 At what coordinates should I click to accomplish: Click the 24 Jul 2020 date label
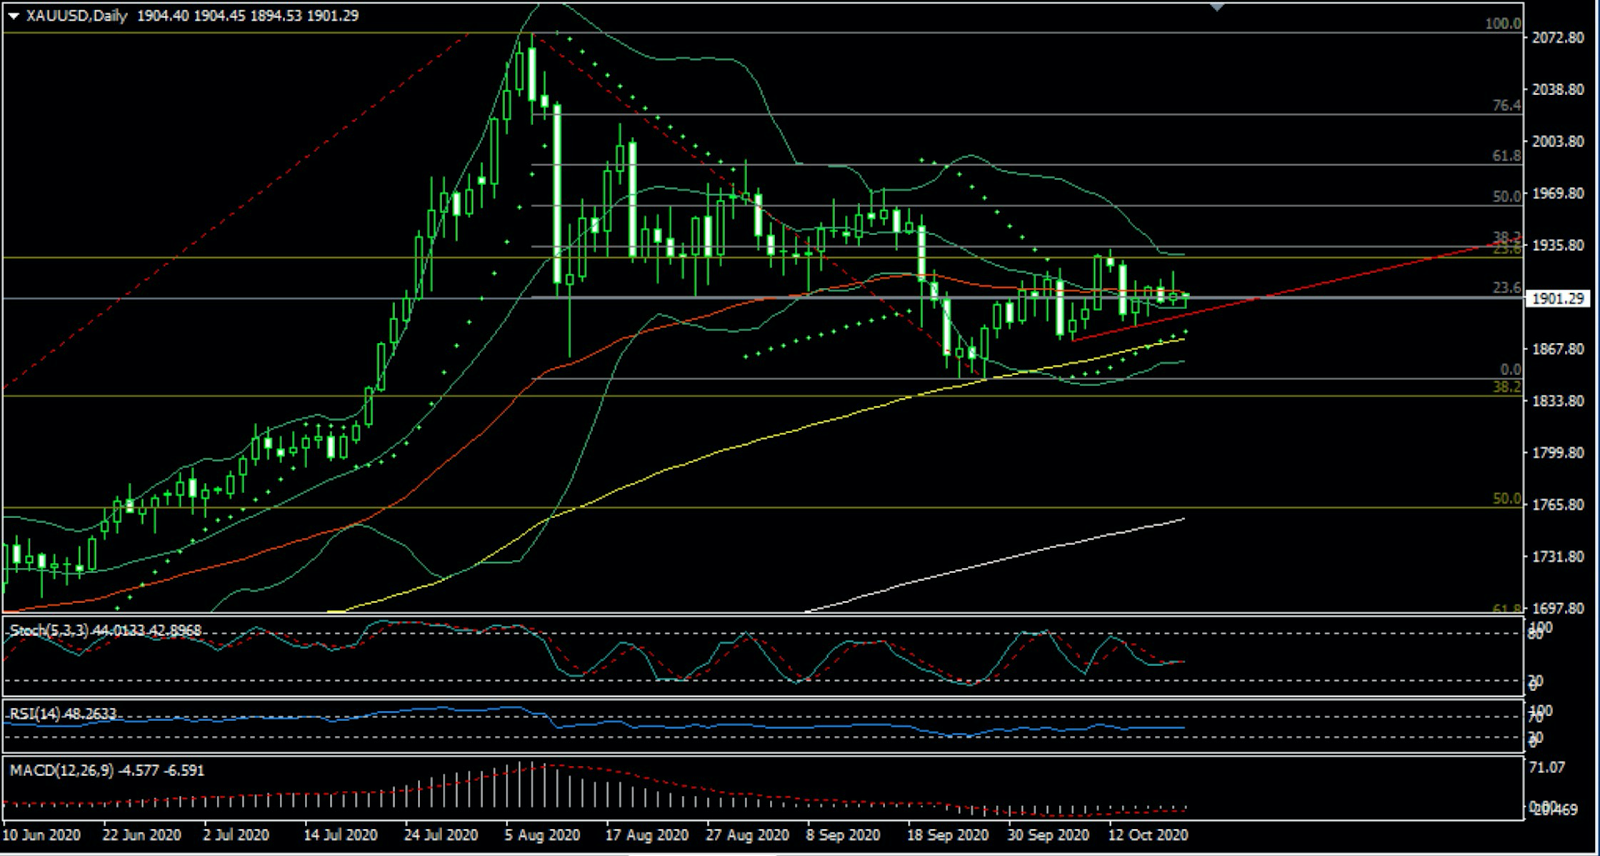441,835
